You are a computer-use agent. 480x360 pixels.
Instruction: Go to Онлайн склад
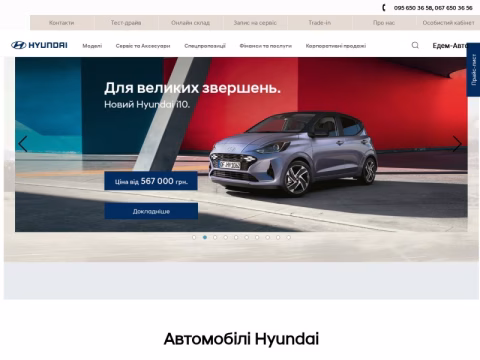190,23
